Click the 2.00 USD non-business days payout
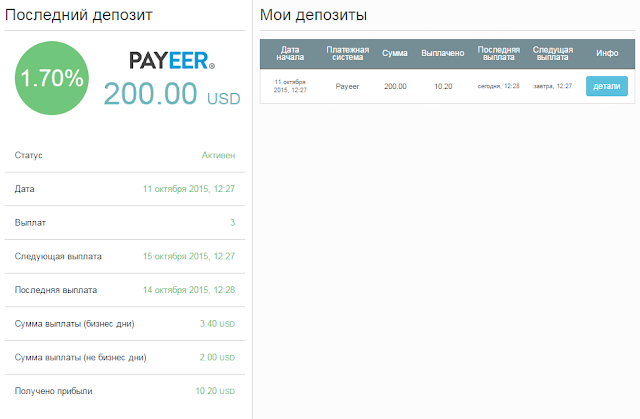 [x=217, y=357]
